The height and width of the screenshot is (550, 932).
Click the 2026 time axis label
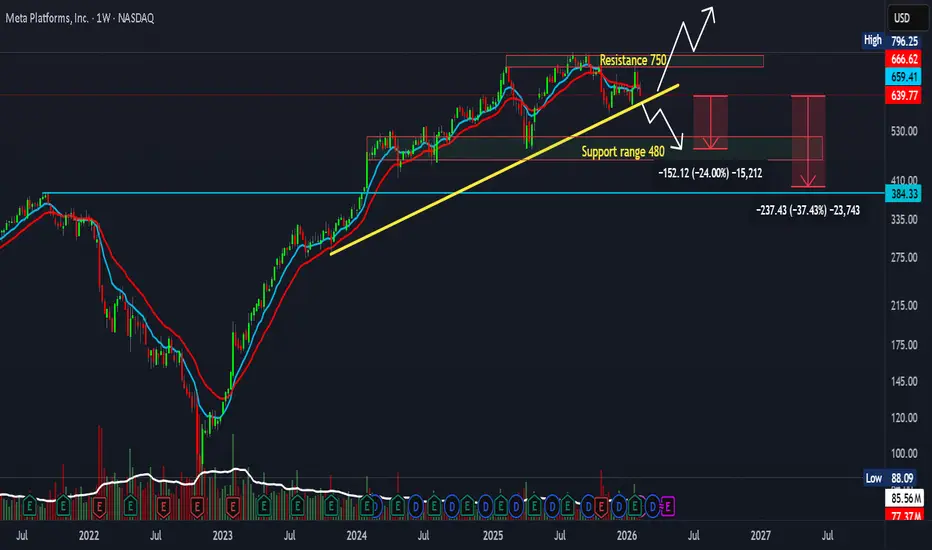tap(626, 536)
